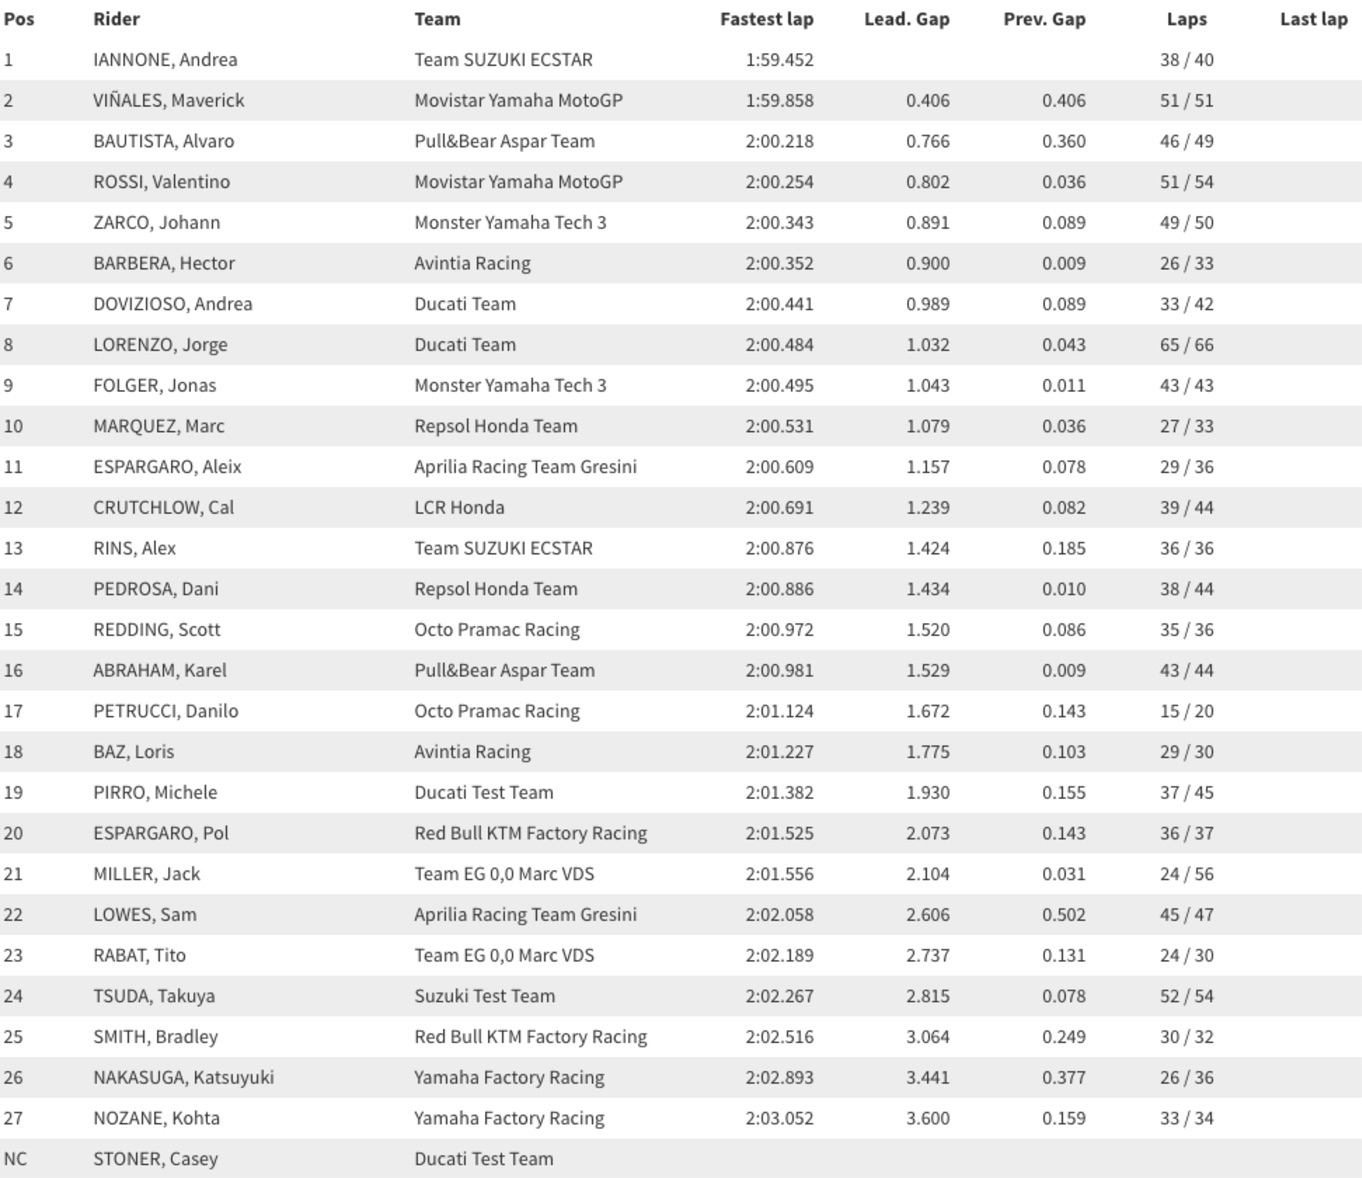Click the Movistar Yamaha MotoGP team for VIÑALES
Viewport: 1362px width, 1178px height.
point(518,101)
